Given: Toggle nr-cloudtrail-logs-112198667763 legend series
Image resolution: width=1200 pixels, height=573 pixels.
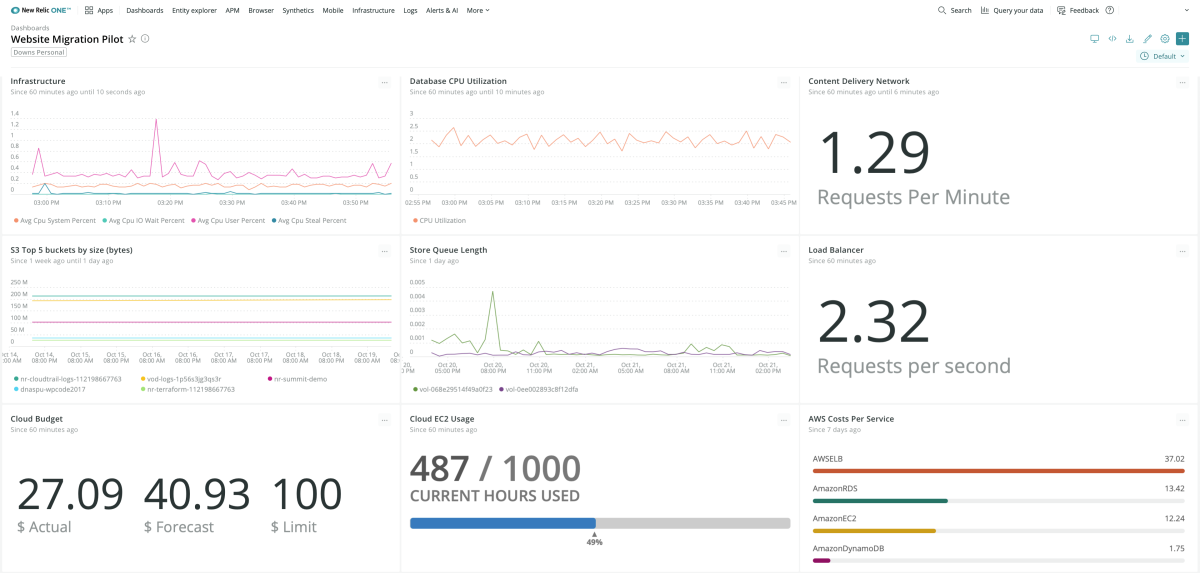Looking at the screenshot, I should pos(67,379).
